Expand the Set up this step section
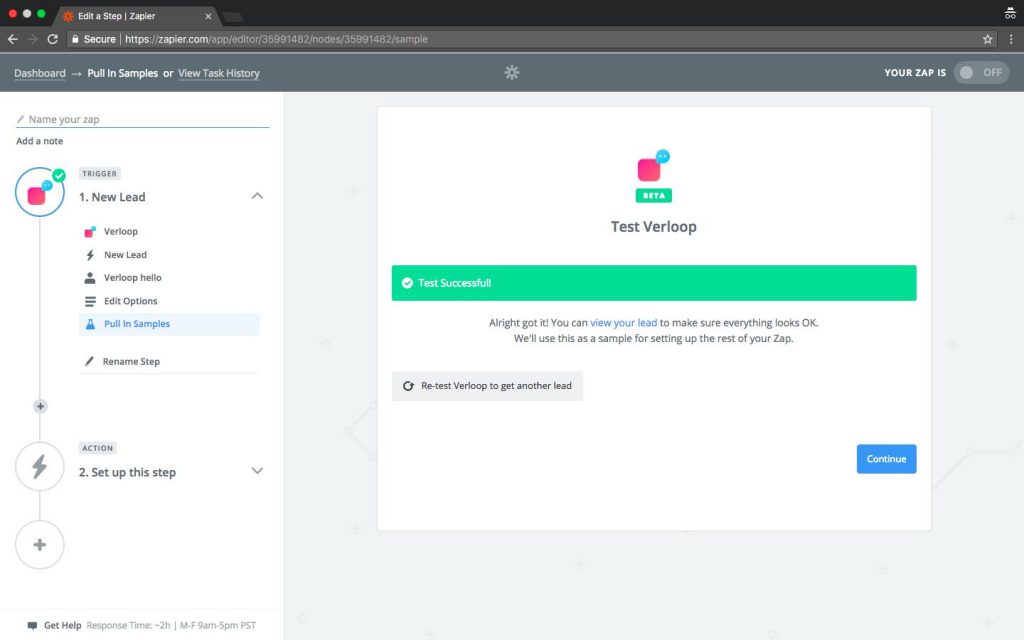The image size is (1024, 640). pyautogui.click(x=257, y=471)
